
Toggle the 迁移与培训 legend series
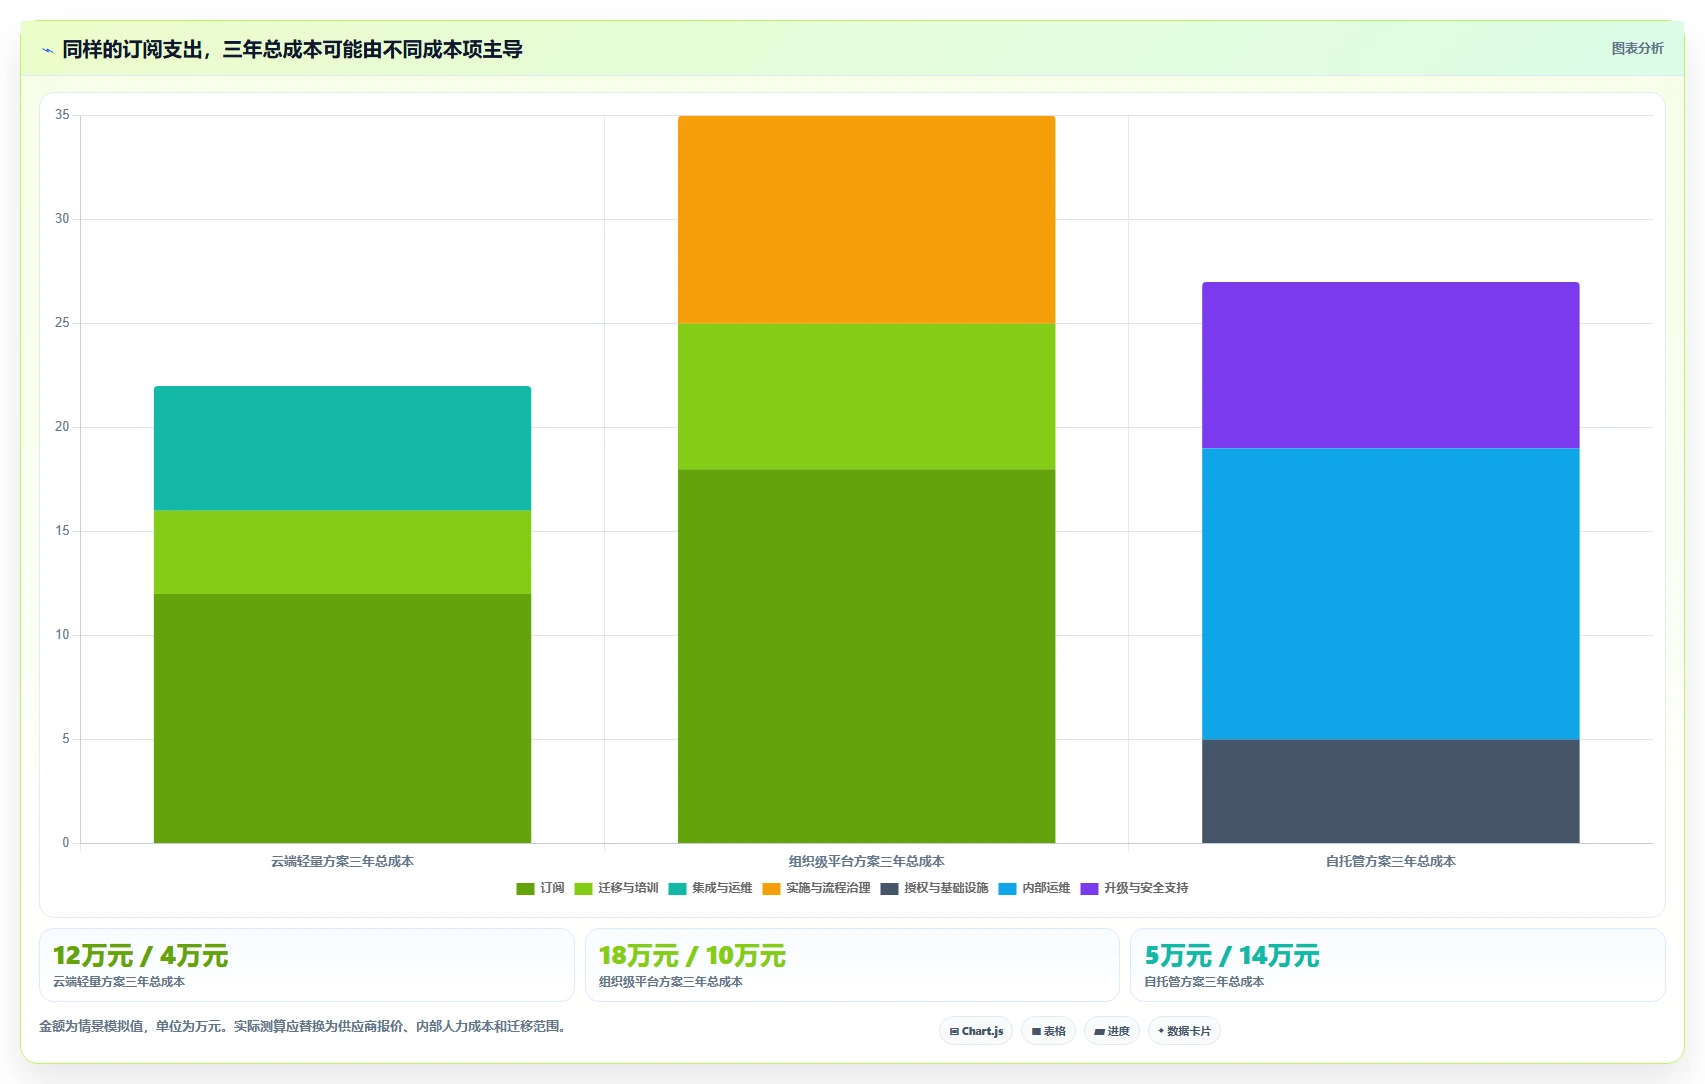(x=616, y=888)
